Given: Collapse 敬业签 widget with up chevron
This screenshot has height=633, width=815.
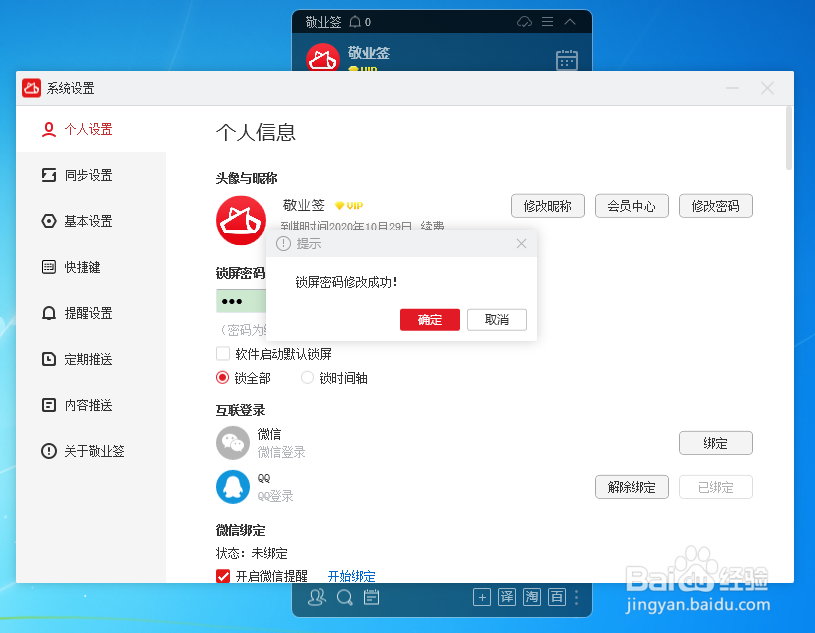Looking at the screenshot, I should (570, 22).
